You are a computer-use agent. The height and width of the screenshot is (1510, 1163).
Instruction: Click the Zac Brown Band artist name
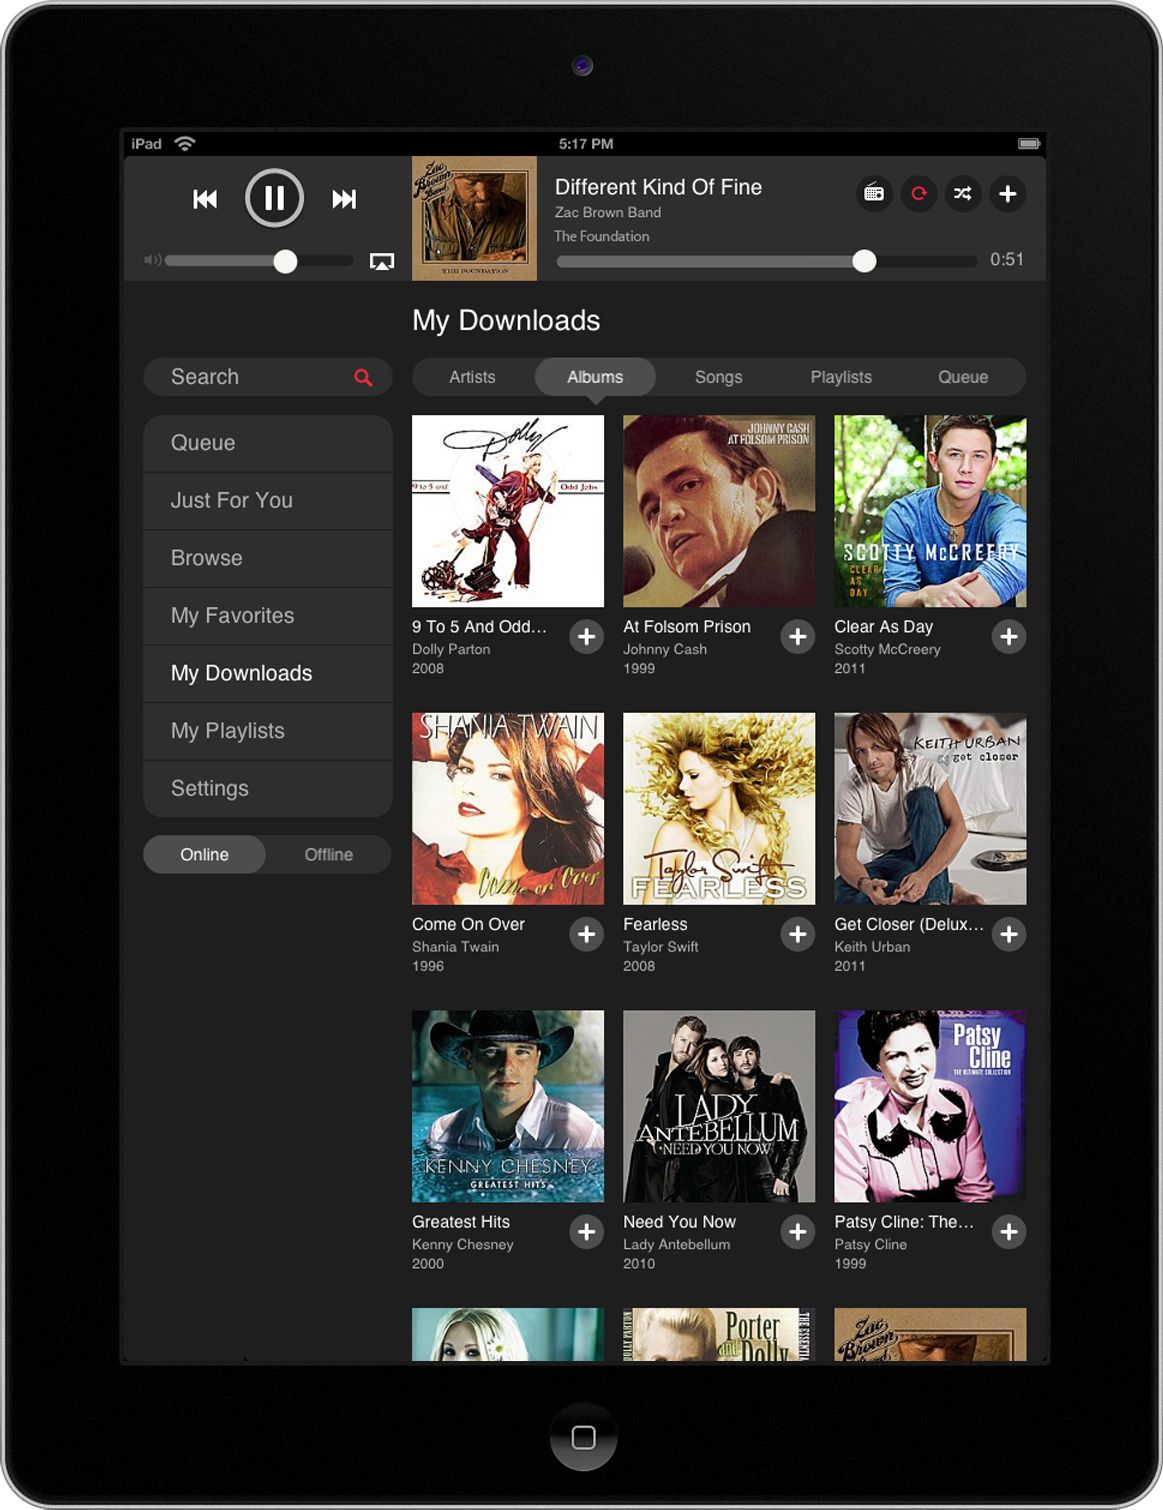coord(608,212)
